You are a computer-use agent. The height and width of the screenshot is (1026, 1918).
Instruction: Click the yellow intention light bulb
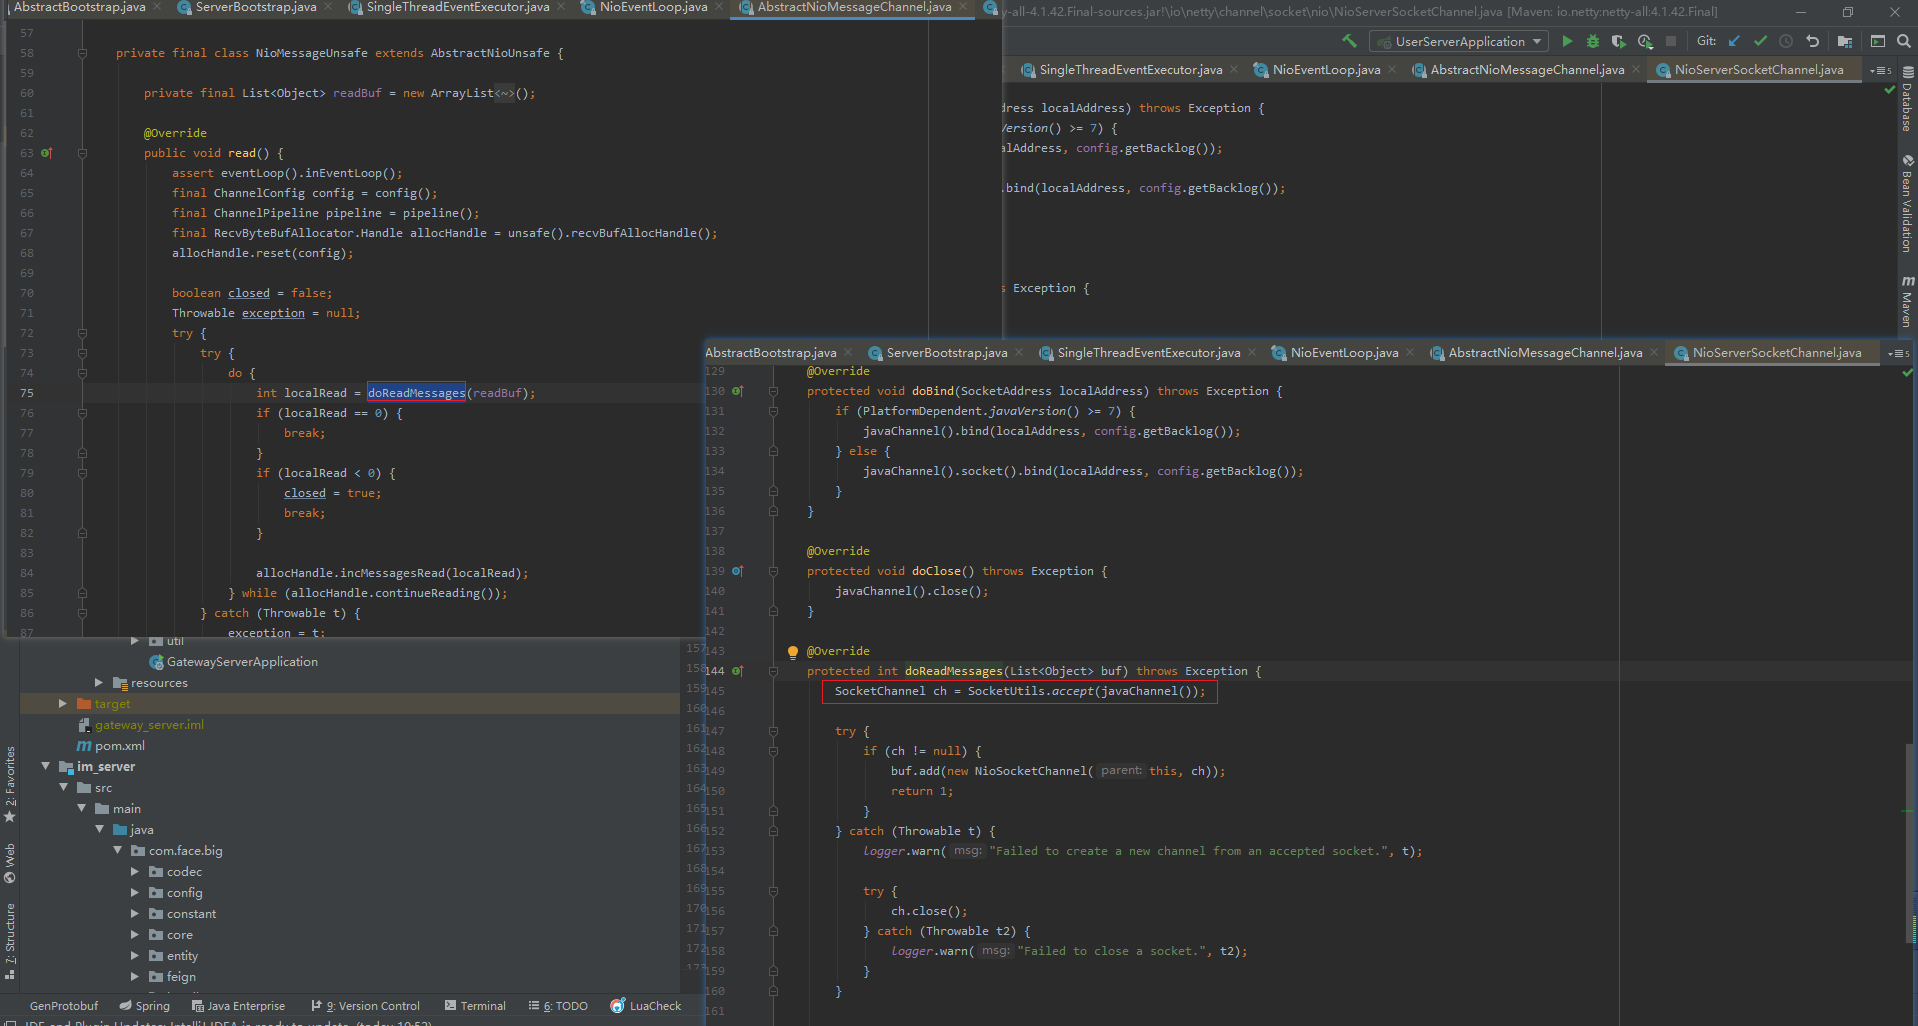coord(793,652)
